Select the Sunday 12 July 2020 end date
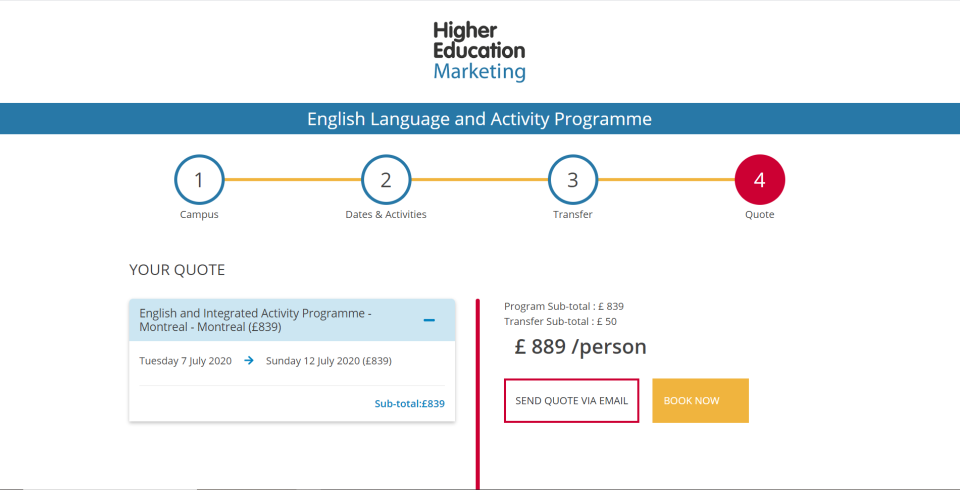Viewport: 960px width, 490px height. point(328,361)
